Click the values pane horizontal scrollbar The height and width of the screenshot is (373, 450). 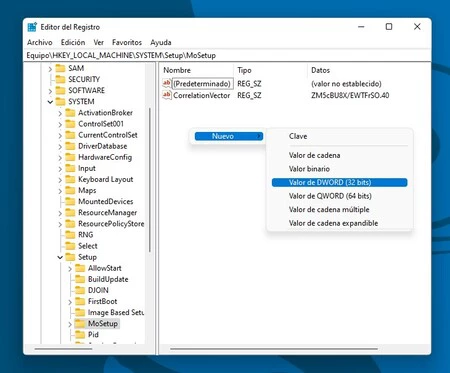tap(274, 349)
